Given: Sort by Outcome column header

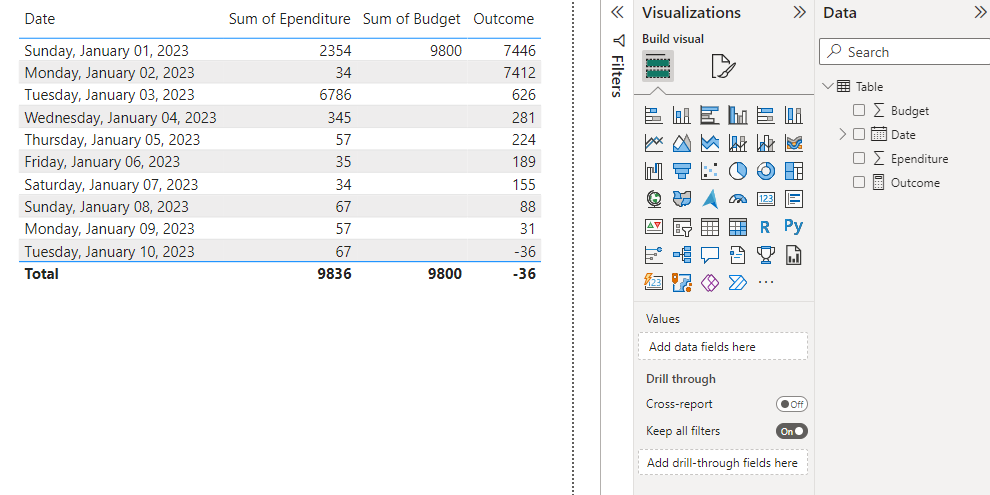Looking at the screenshot, I should [503, 19].
